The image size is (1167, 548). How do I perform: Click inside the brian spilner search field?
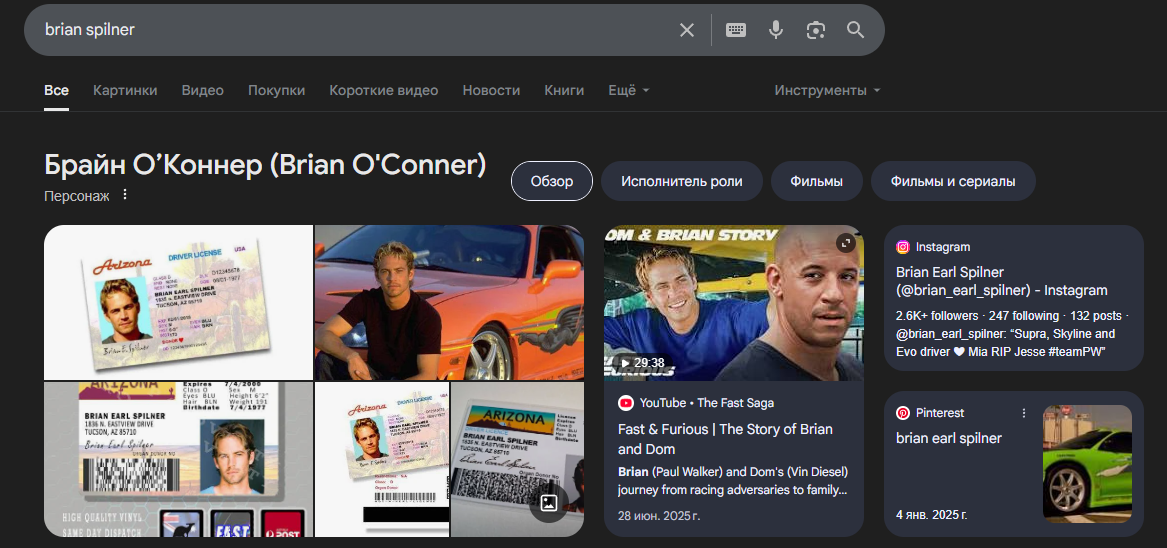350,30
